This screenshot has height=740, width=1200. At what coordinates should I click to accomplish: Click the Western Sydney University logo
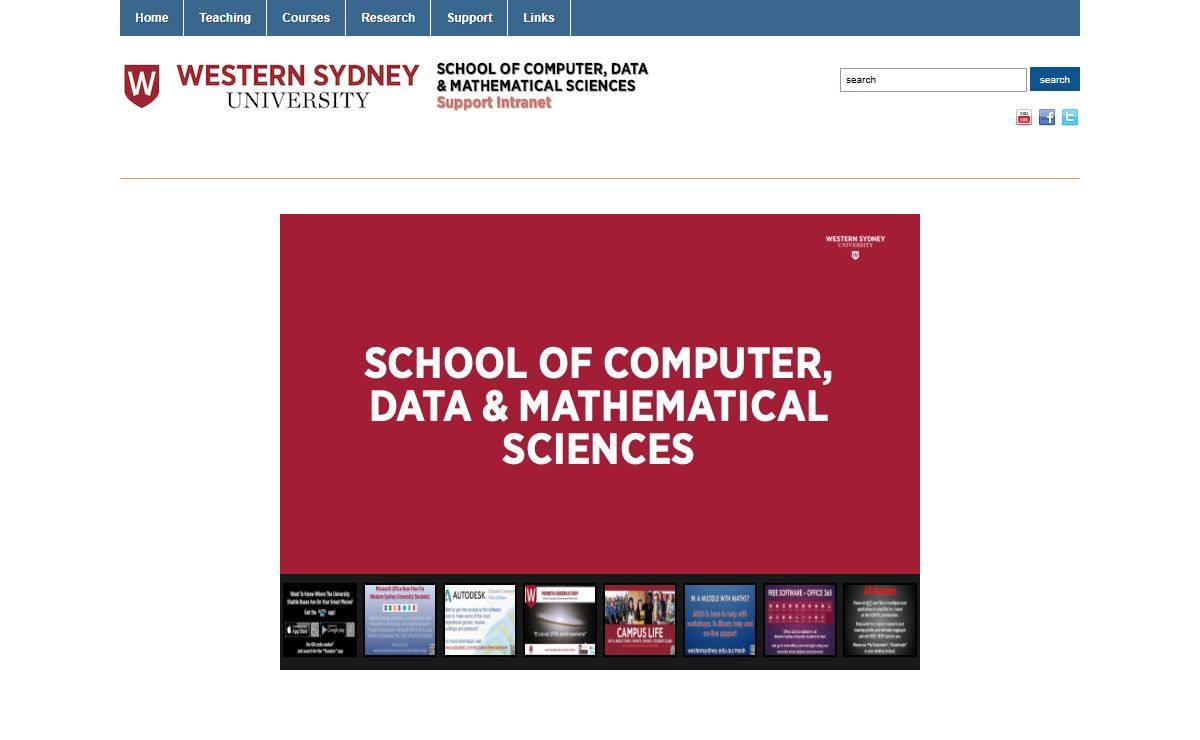pos(272,86)
